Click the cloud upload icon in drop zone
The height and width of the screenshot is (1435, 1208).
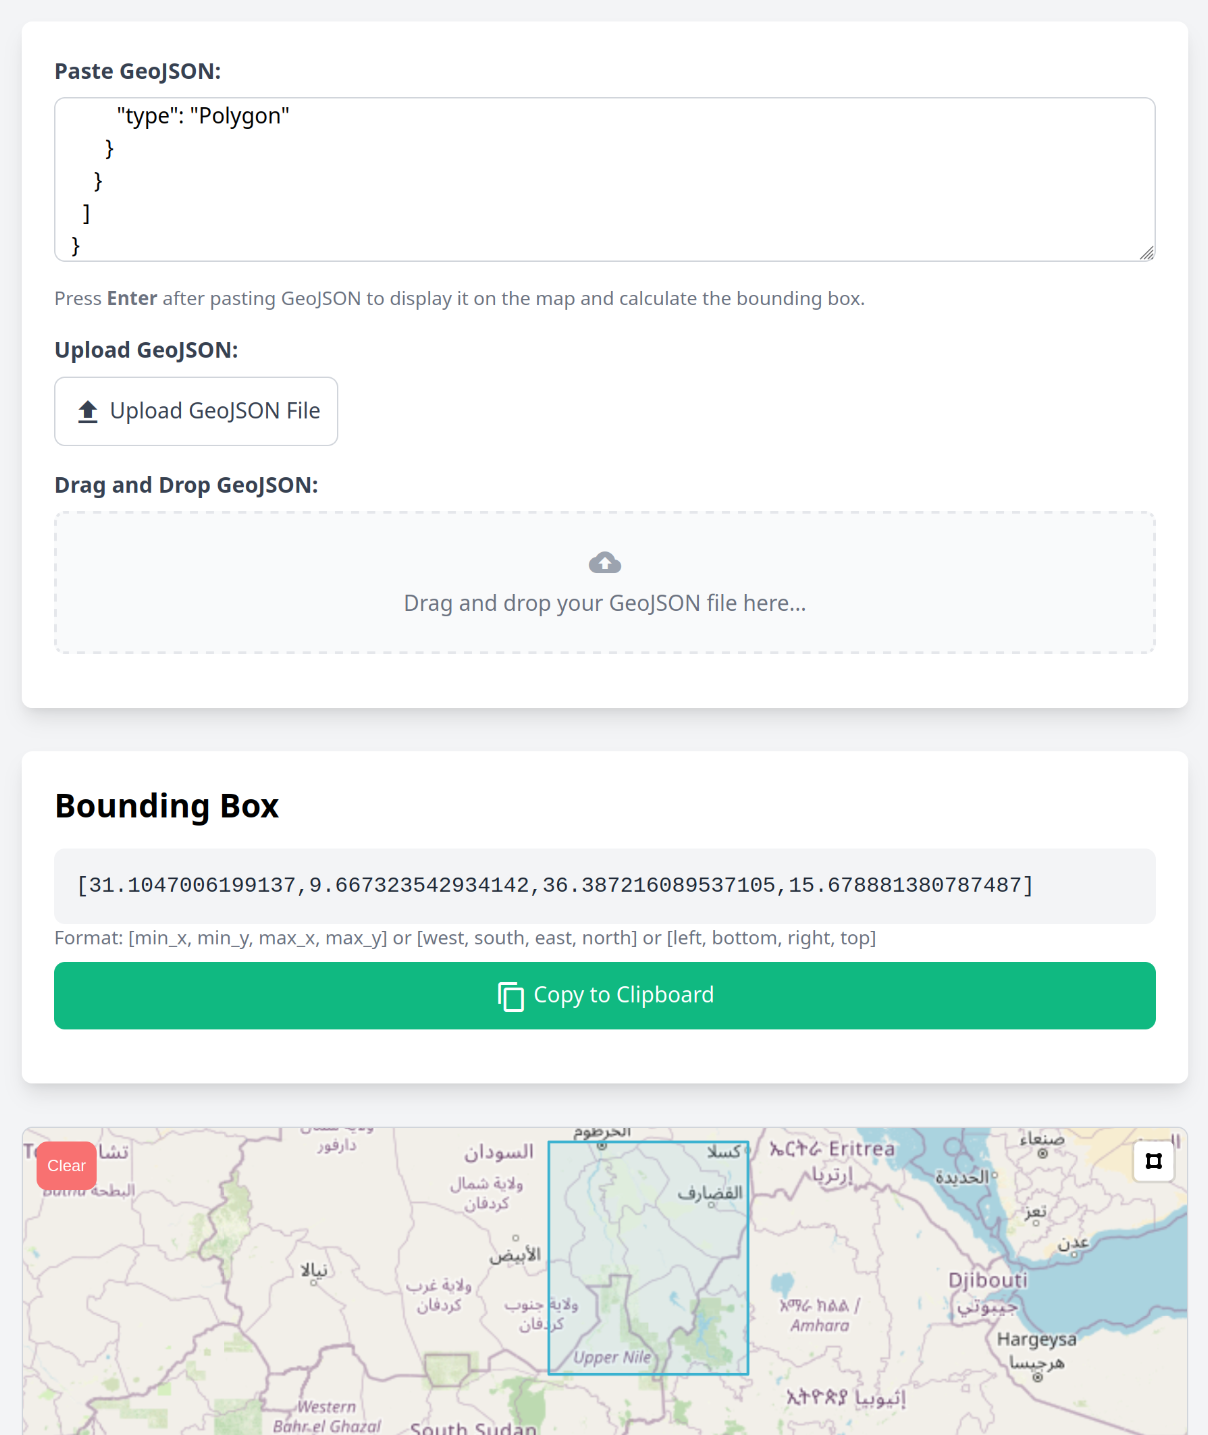click(x=605, y=563)
